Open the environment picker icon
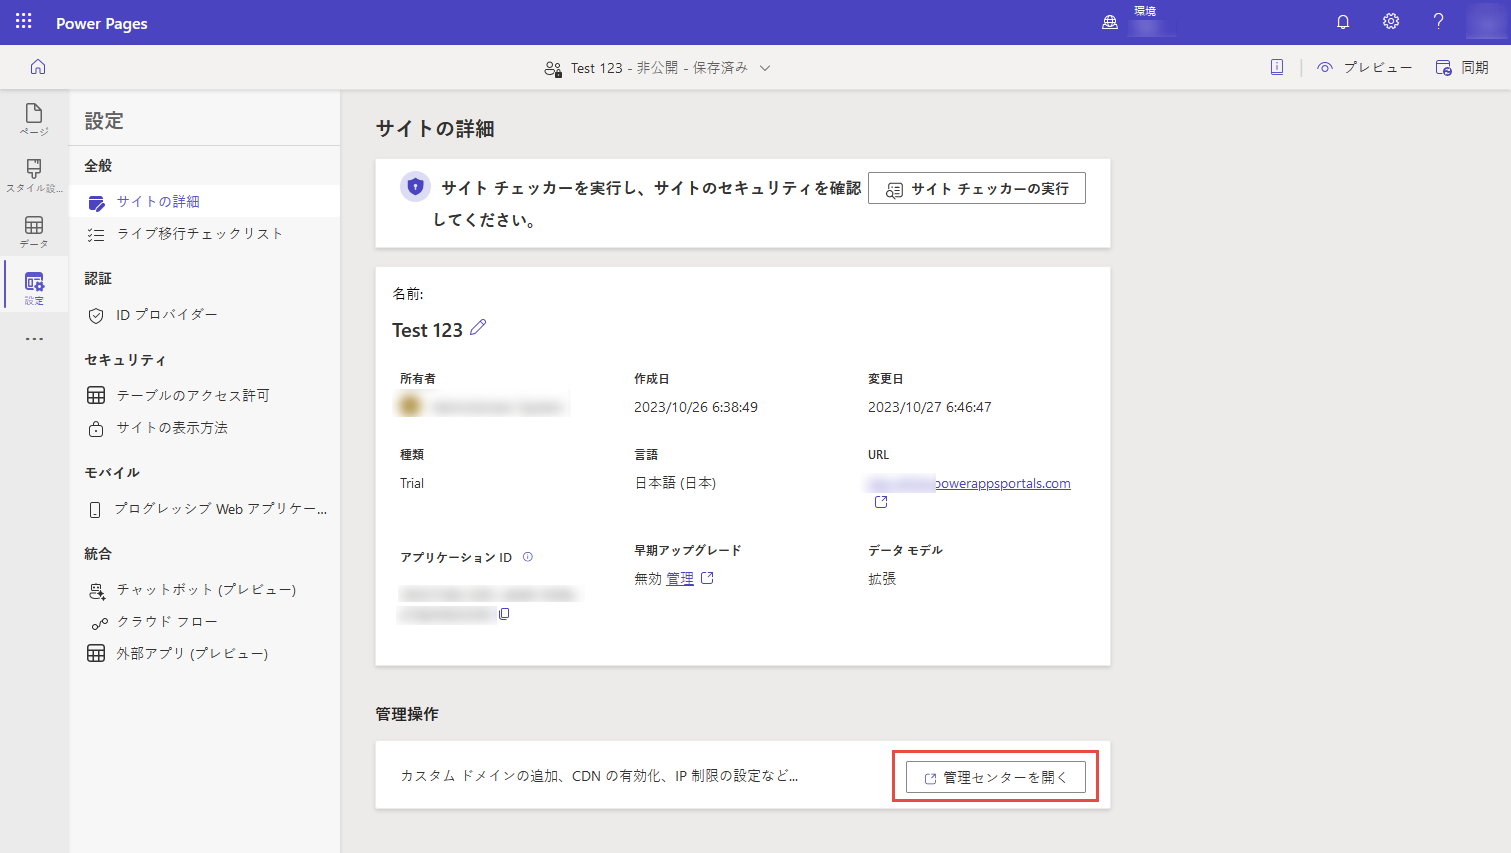Screen dimensions: 1511x853 (x=1110, y=22)
